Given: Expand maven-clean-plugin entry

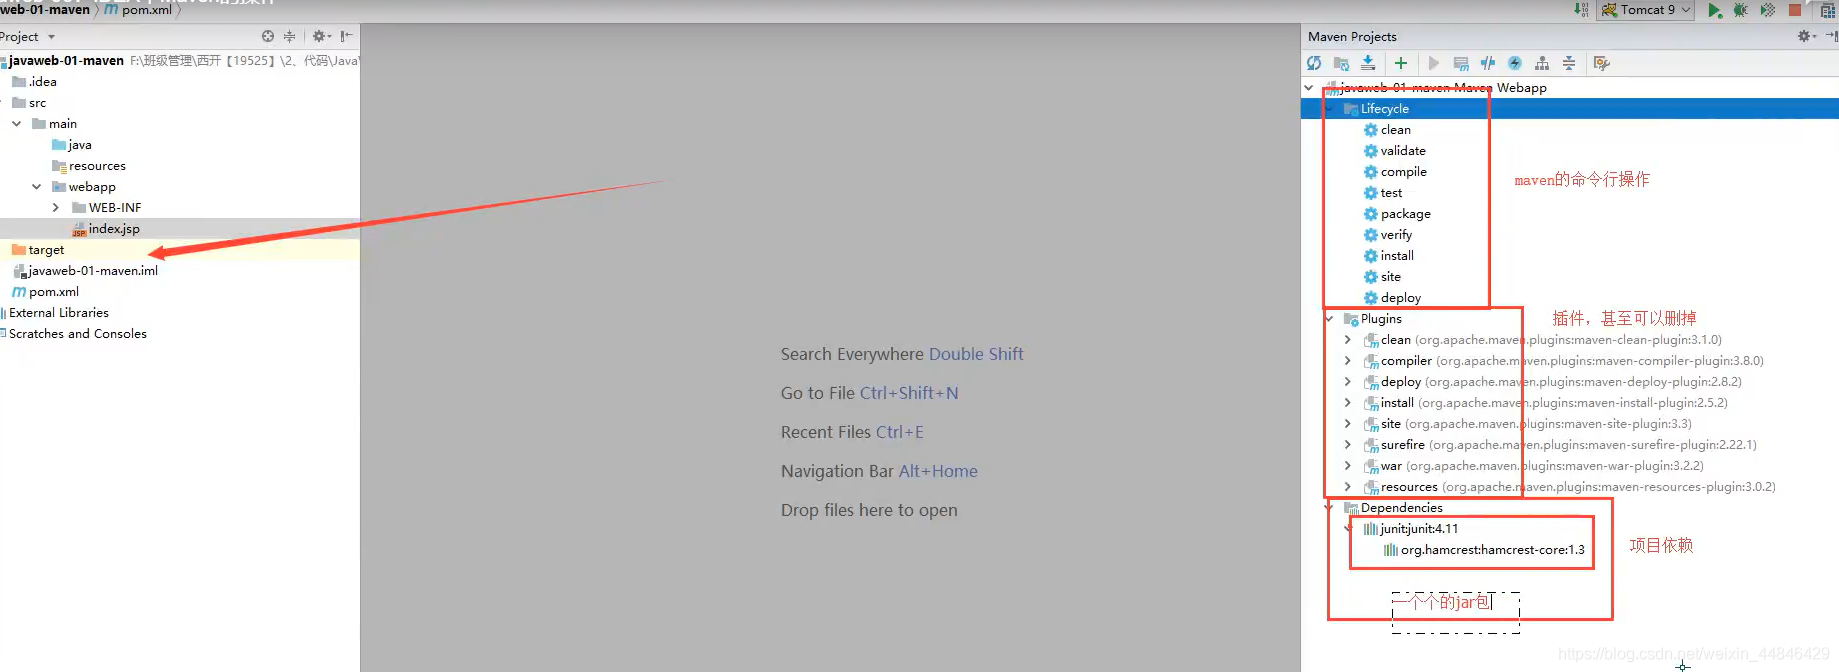Looking at the screenshot, I should (x=1348, y=340).
